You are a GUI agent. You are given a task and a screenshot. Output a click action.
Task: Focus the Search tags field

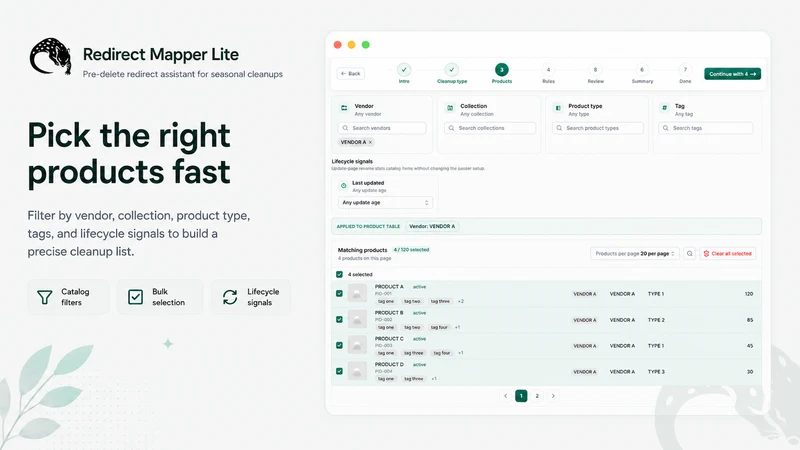pyautogui.click(x=706, y=128)
